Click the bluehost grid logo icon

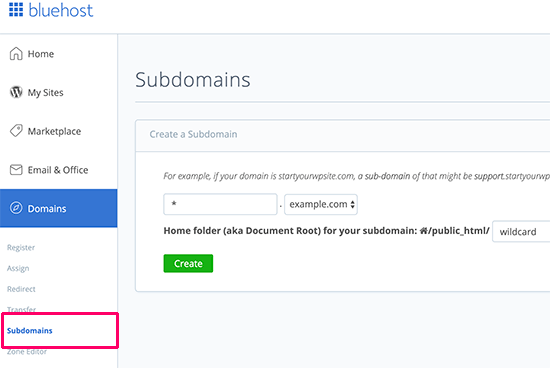pyautogui.click(x=16, y=9)
